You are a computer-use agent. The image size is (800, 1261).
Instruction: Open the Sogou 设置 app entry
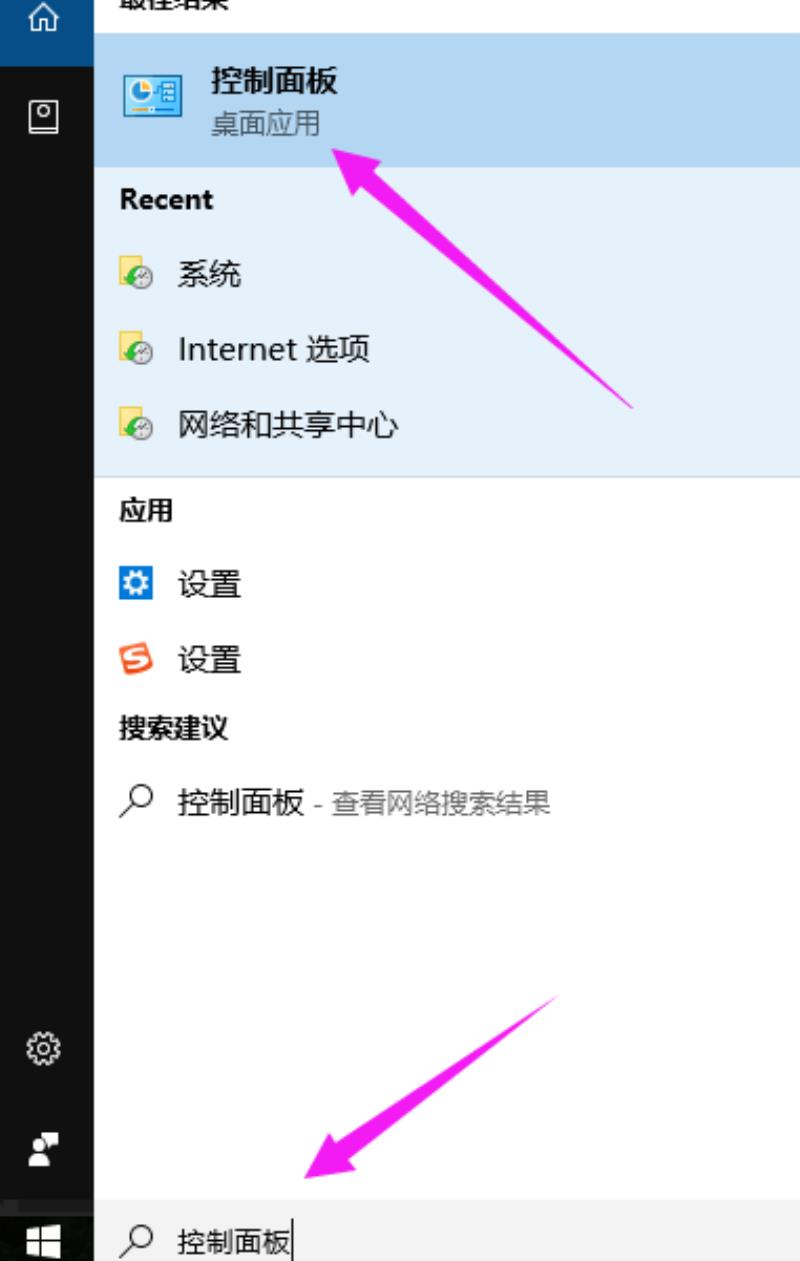pos(447,659)
